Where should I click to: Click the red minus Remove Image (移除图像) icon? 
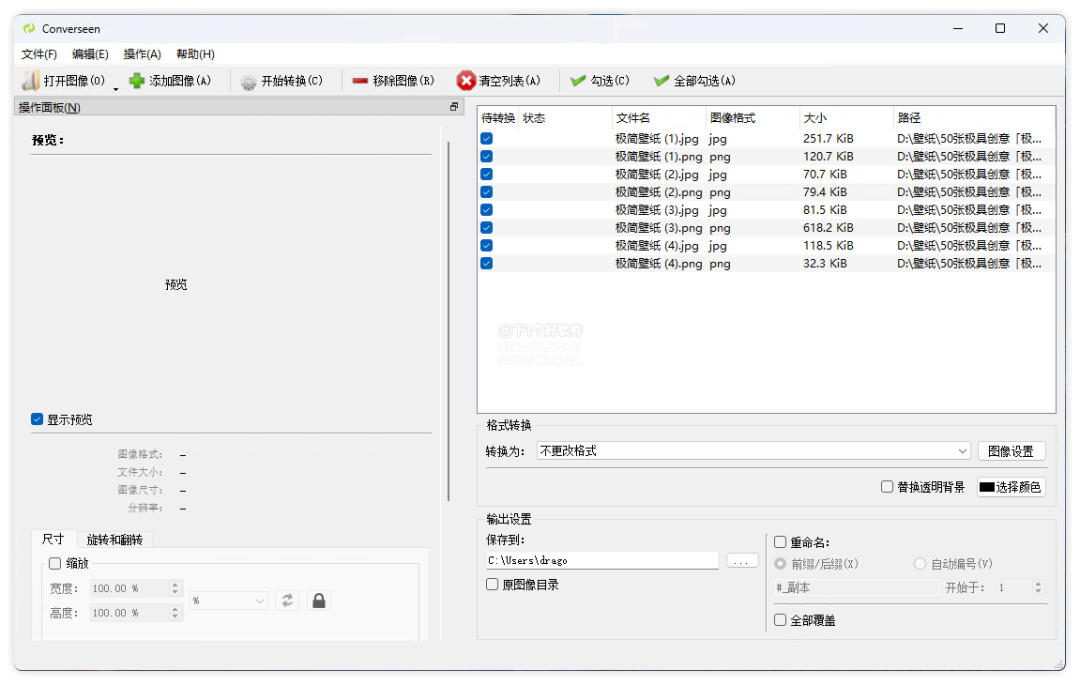coord(360,81)
